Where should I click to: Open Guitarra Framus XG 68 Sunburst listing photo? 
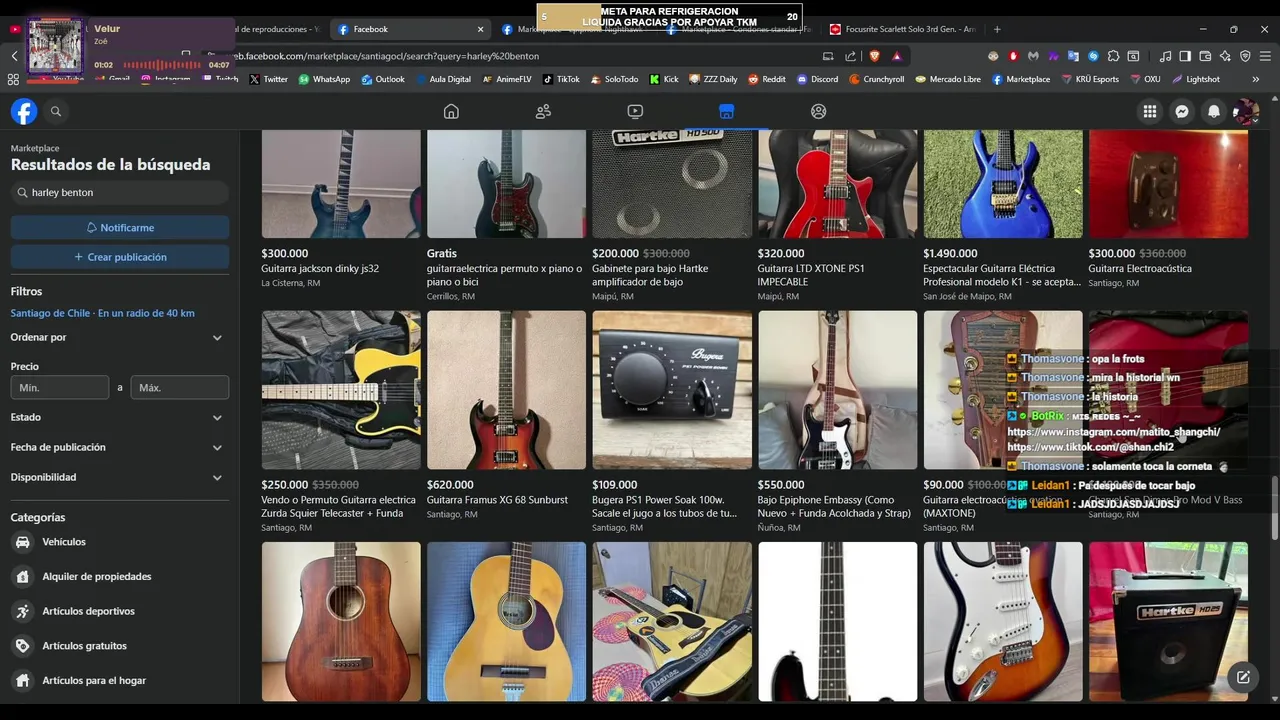pos(507,390)
